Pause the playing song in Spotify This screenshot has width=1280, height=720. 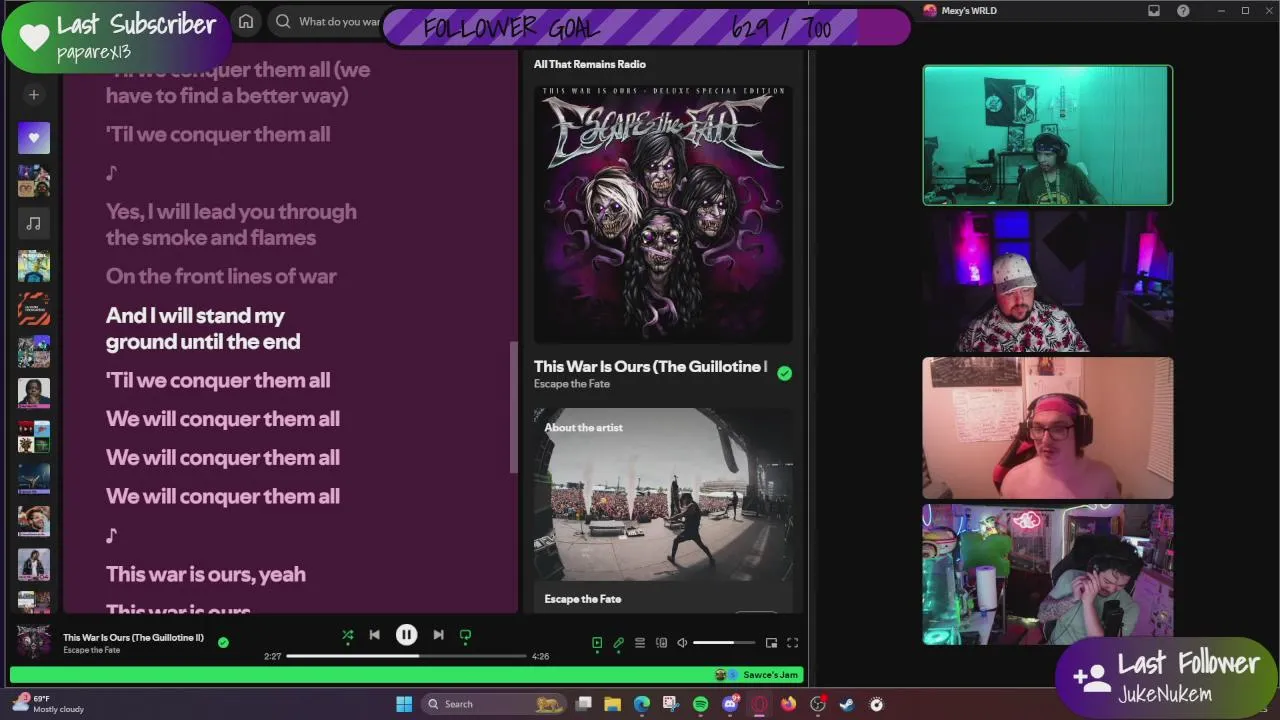tap(406, 635)
